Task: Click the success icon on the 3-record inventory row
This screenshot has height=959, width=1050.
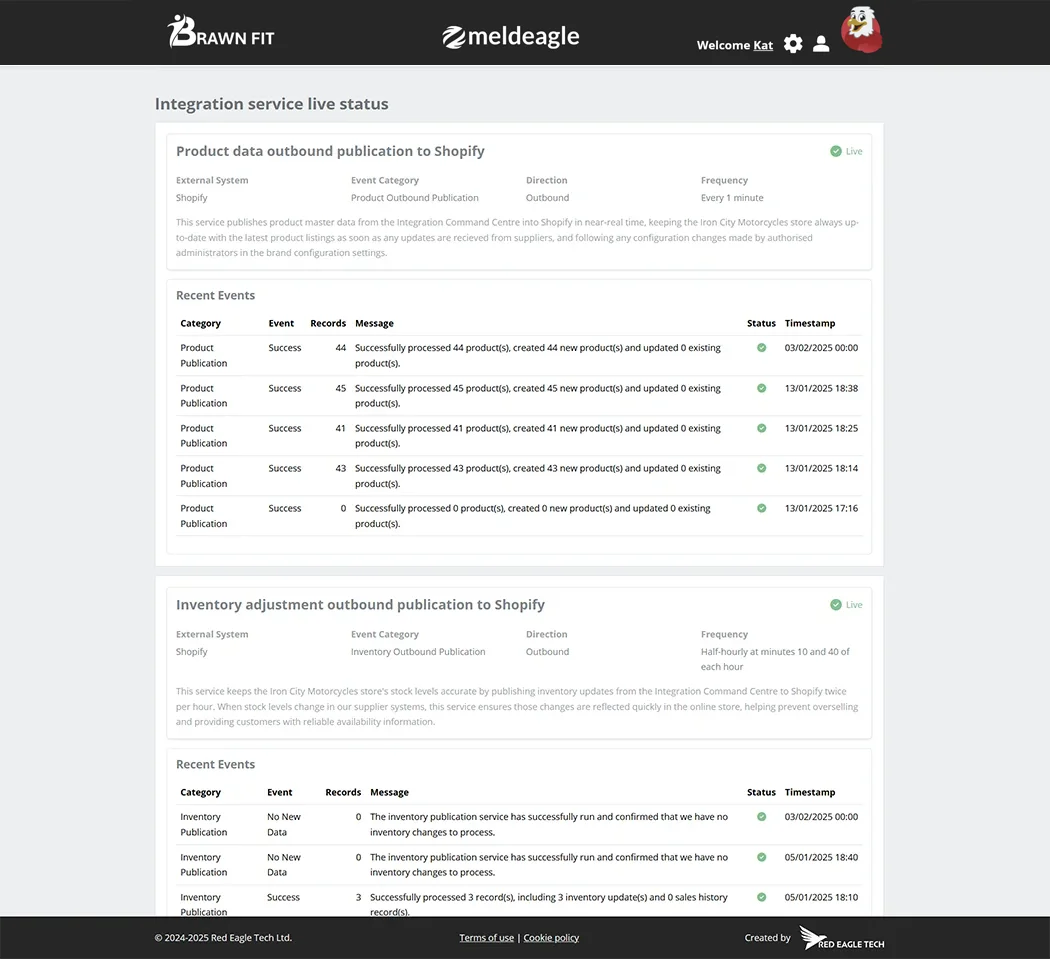Action: [x=760, y=897]
